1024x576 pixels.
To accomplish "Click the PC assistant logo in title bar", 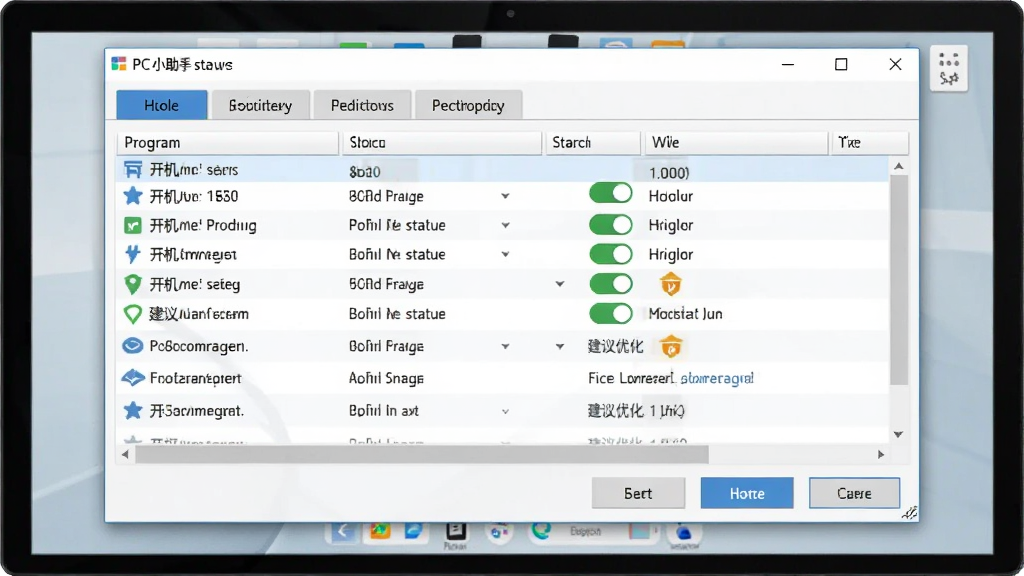I will [118, 64].
